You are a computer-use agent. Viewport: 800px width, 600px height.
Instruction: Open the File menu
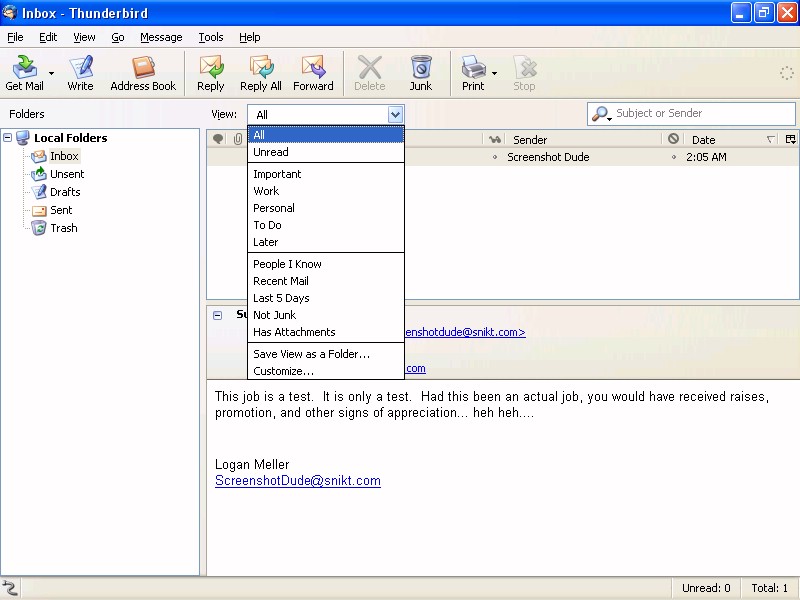tap(15, 37)
